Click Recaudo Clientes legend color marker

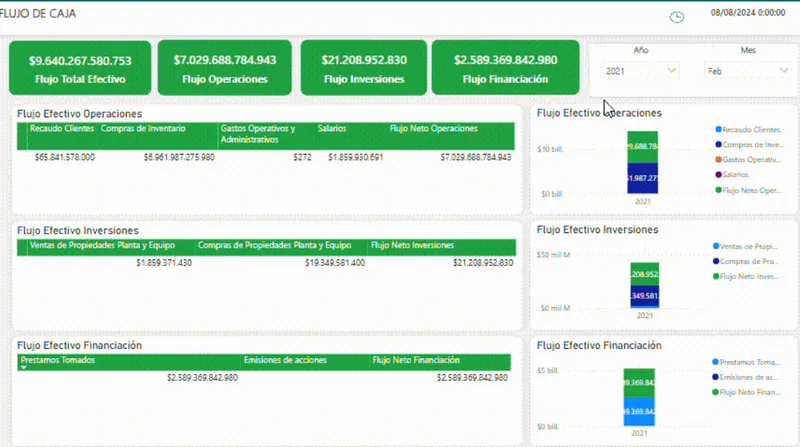point(718,130)
